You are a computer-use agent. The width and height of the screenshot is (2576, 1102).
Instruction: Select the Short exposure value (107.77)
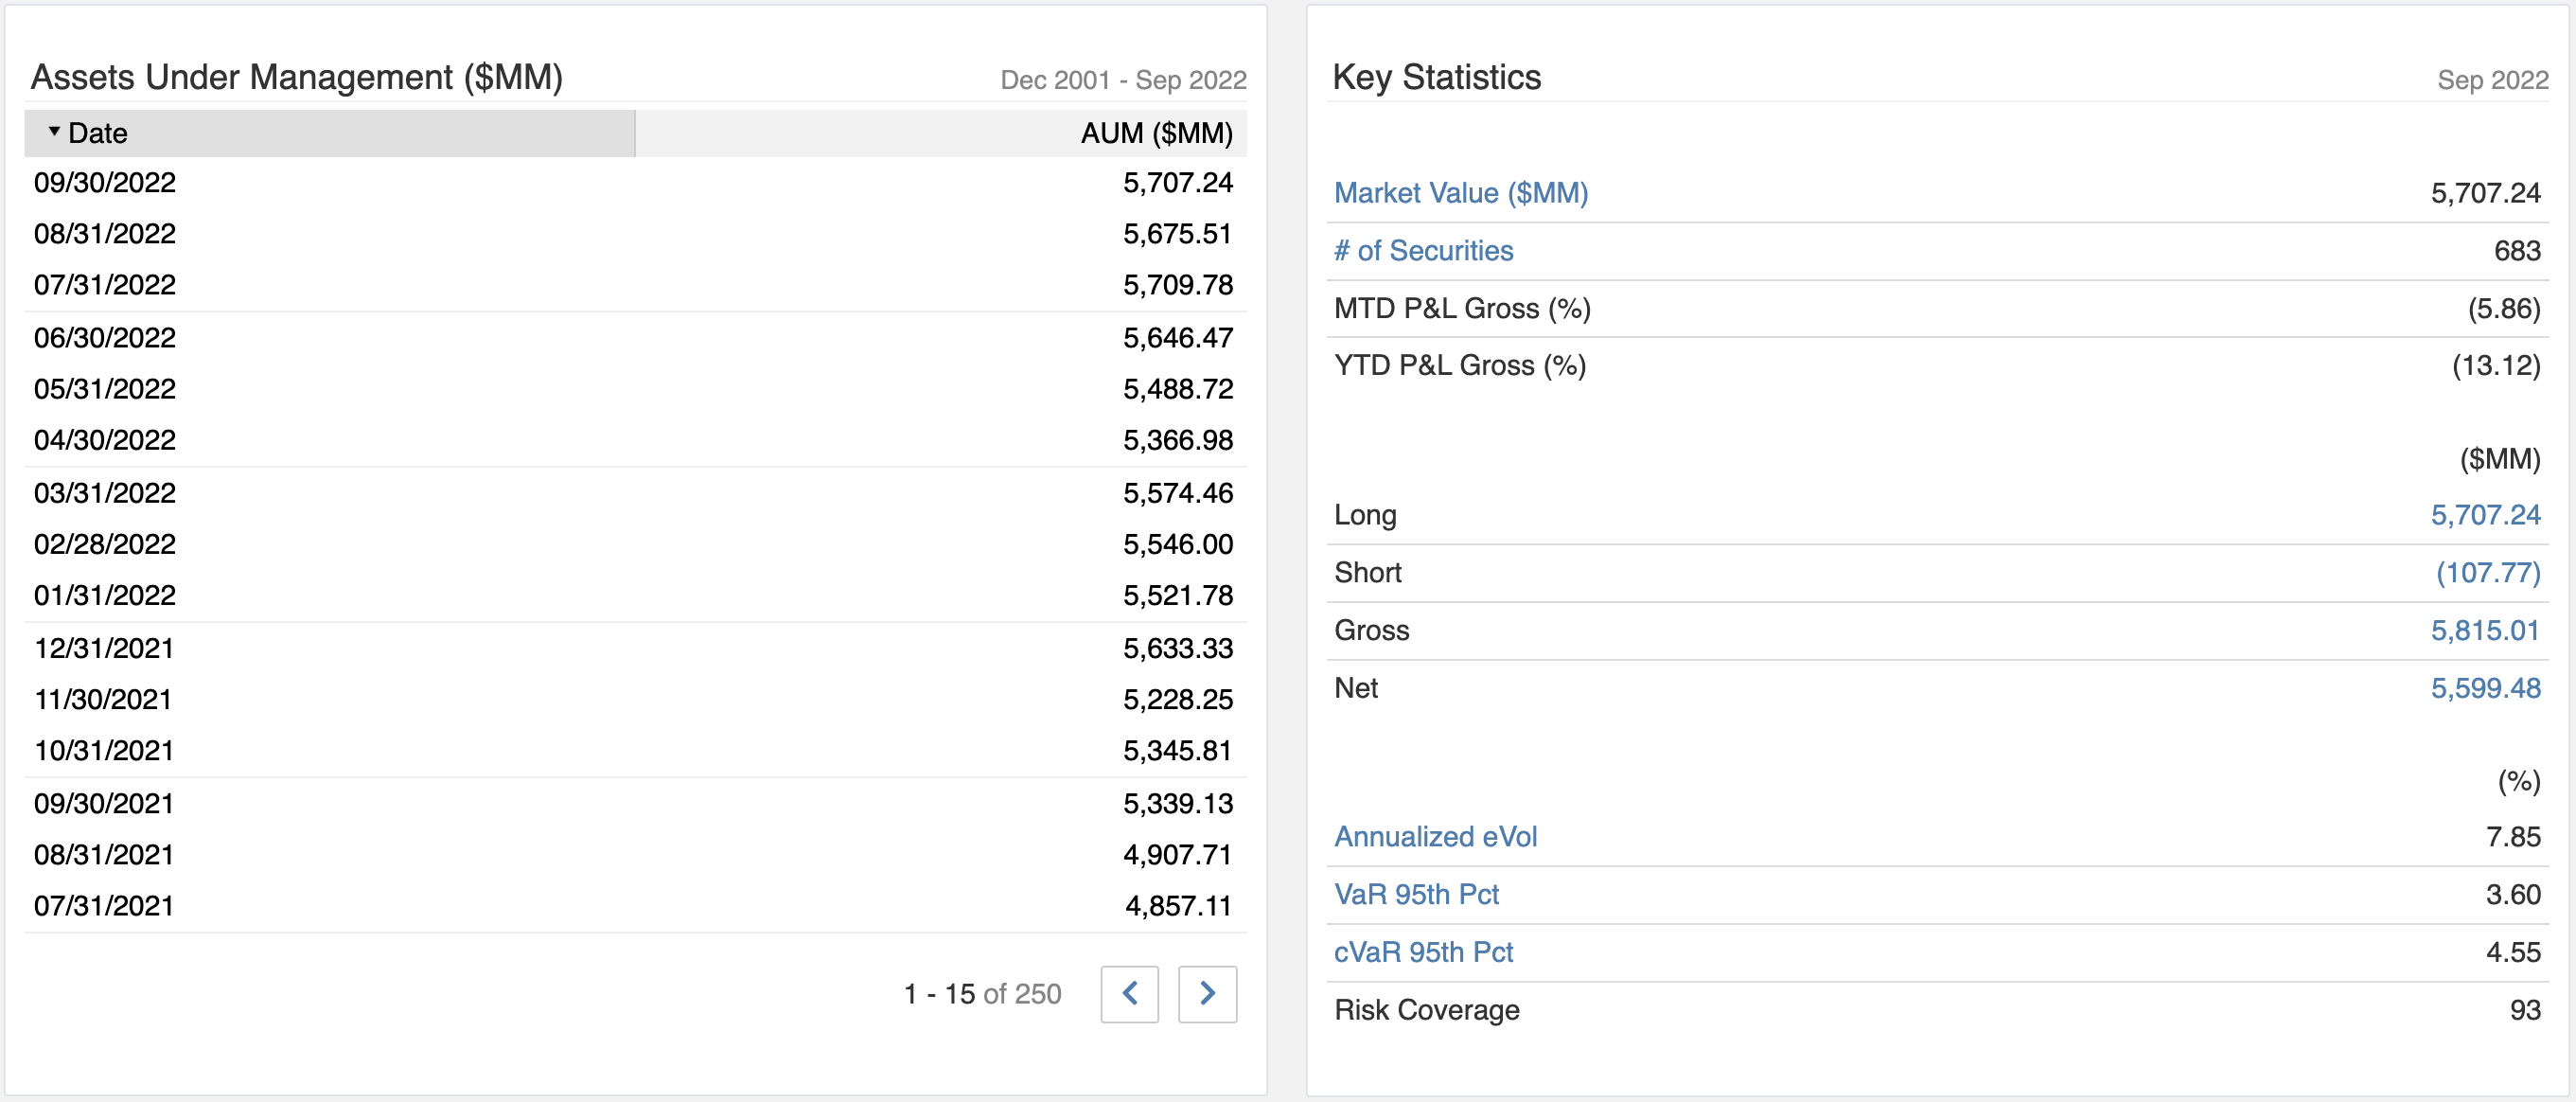click(x=2487, y=572)
